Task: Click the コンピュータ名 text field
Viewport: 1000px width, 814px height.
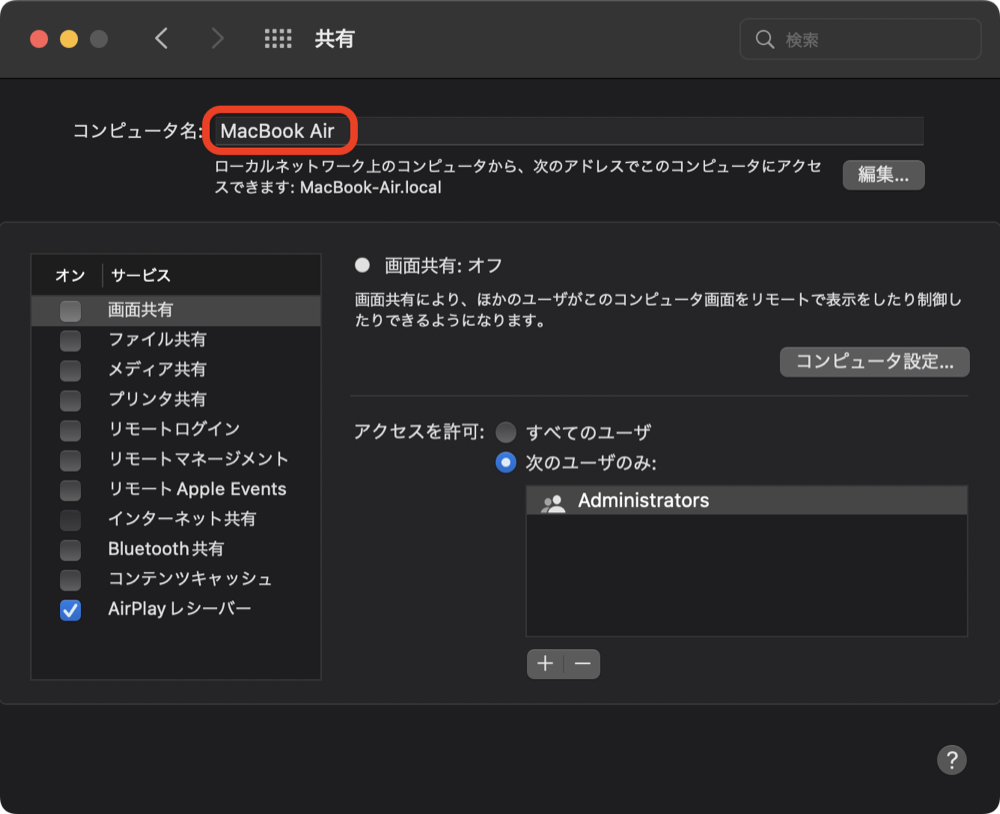Action: [x=569, y=131]
